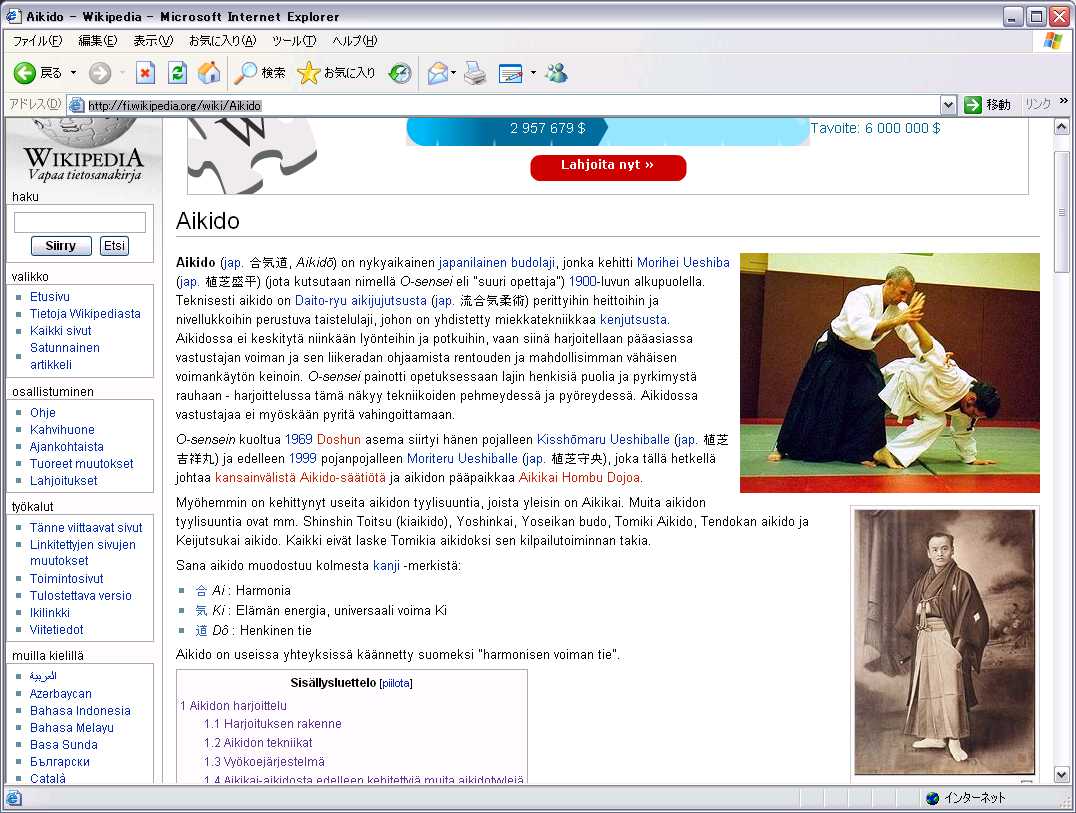Open Morihei Ueshiba article link
The image size is (1076, 813).
point(683,262)
